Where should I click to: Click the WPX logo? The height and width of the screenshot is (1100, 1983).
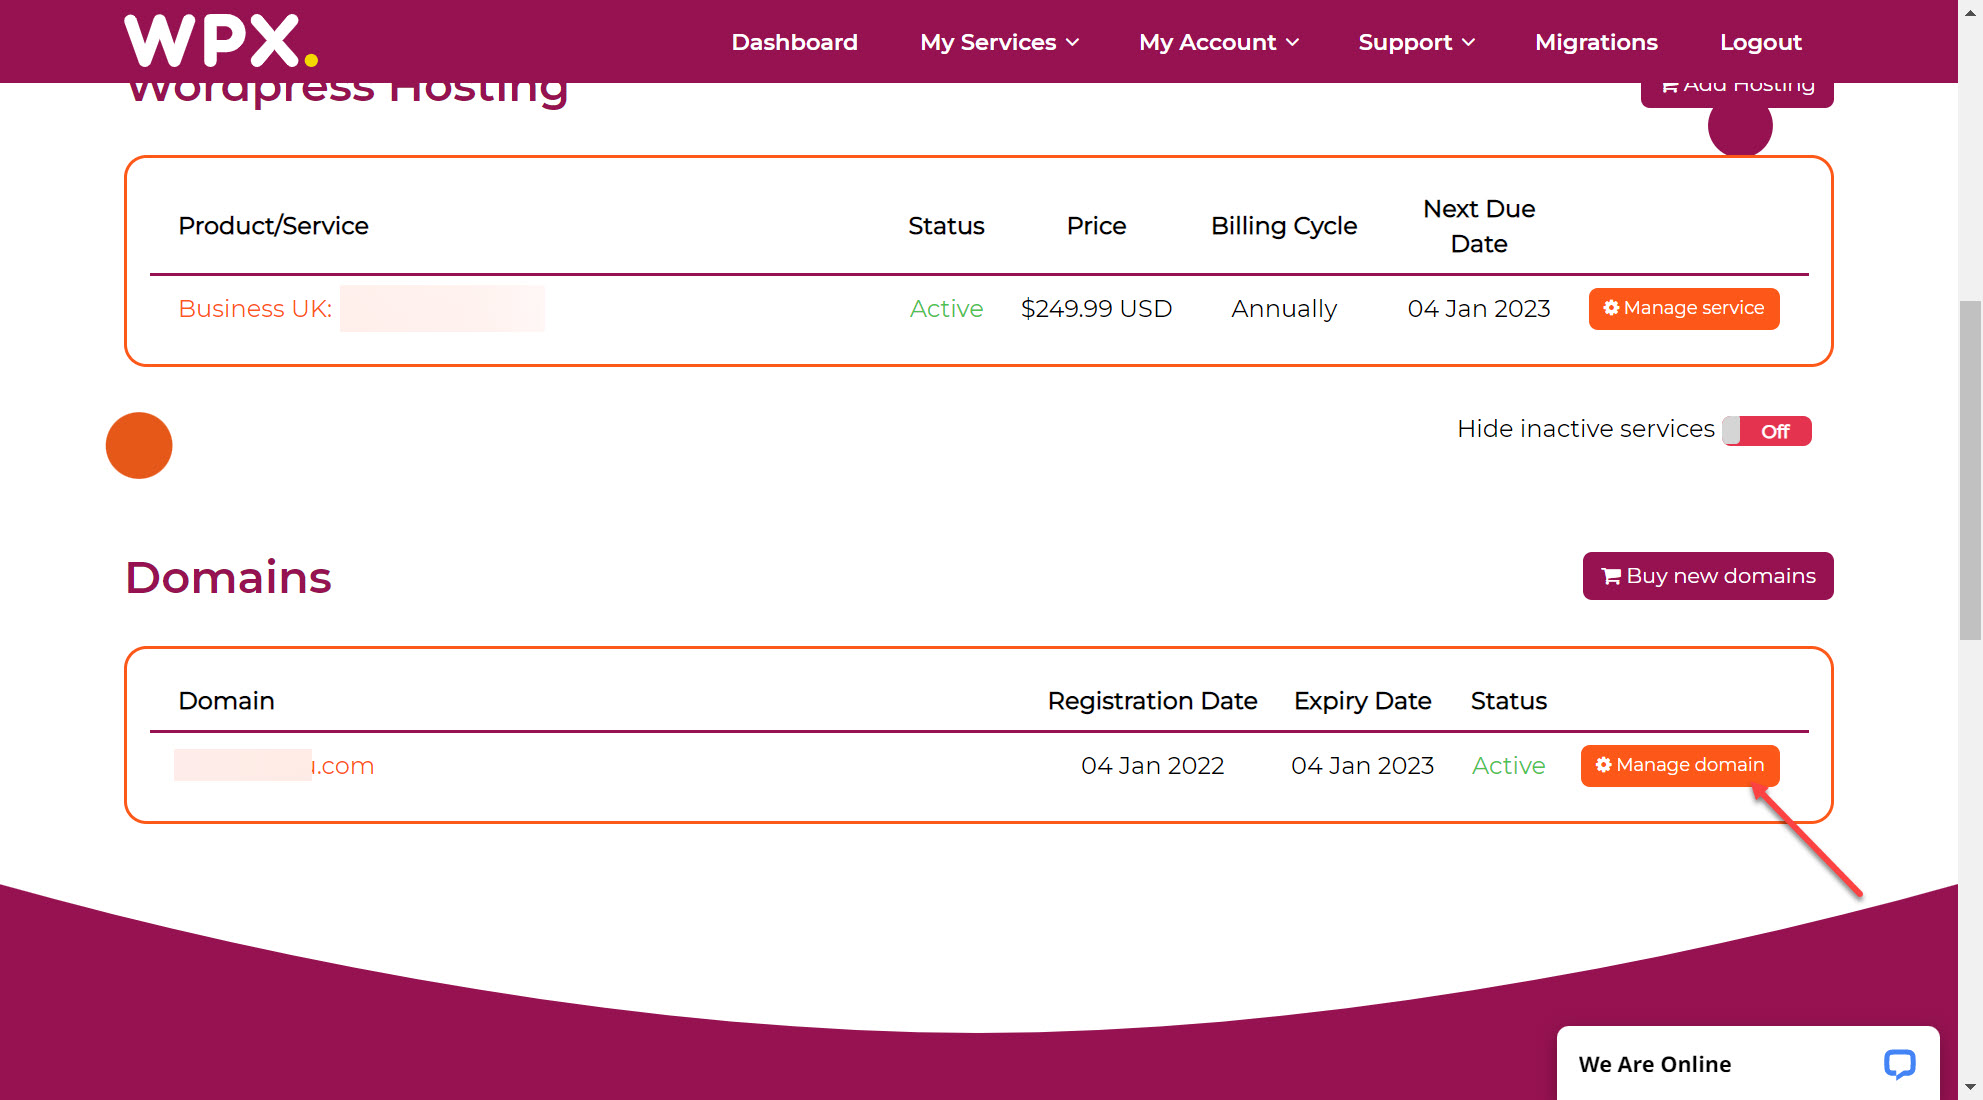point(221,41)
